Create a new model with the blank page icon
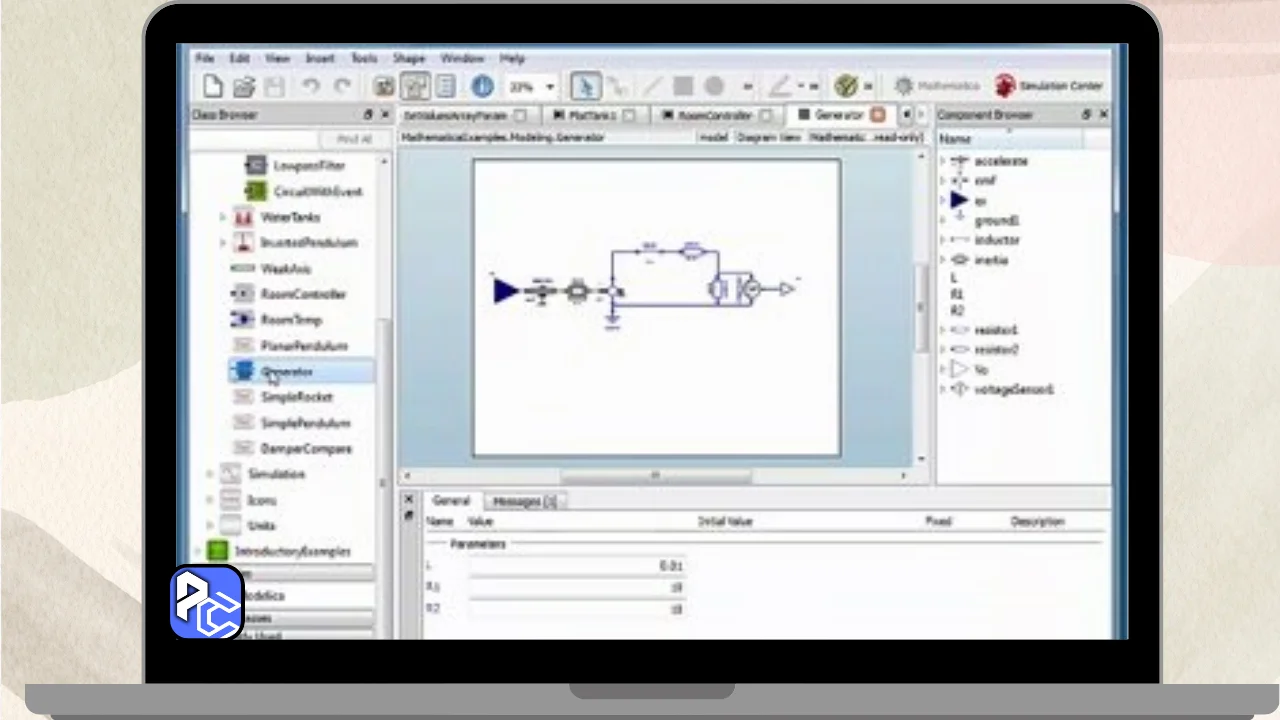The height and width of the screenshot is (720, 1280). (x=212, y=87)
